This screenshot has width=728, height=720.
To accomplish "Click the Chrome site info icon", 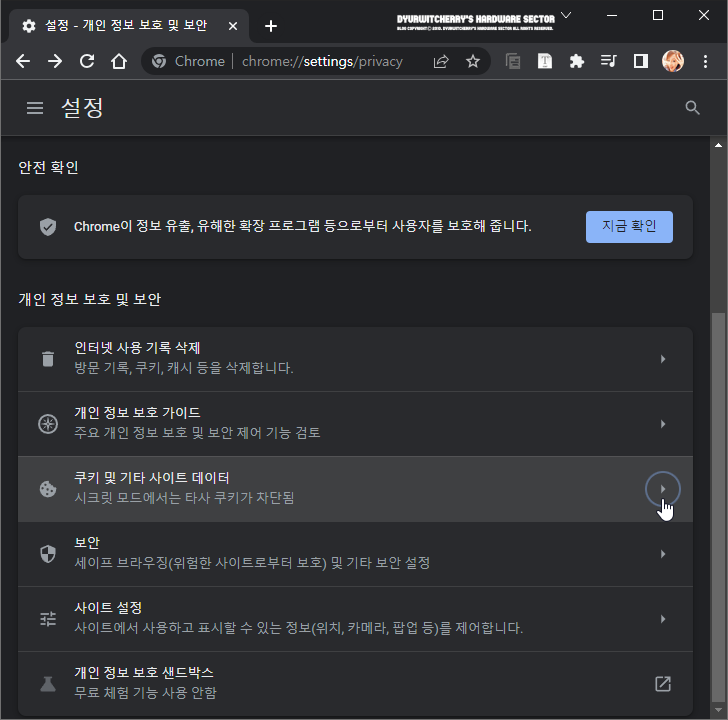I will click(x=159, y=61).
